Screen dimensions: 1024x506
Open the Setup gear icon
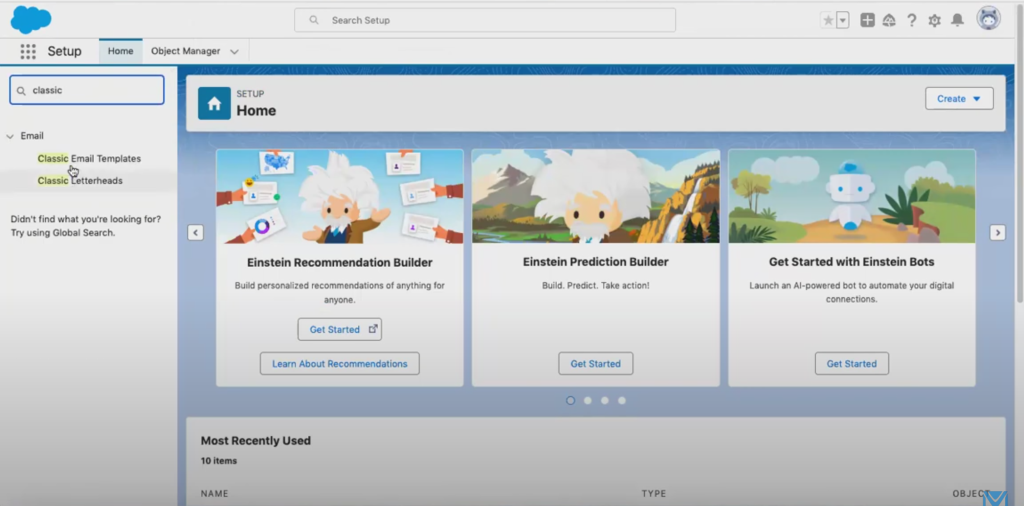[935, 20]
